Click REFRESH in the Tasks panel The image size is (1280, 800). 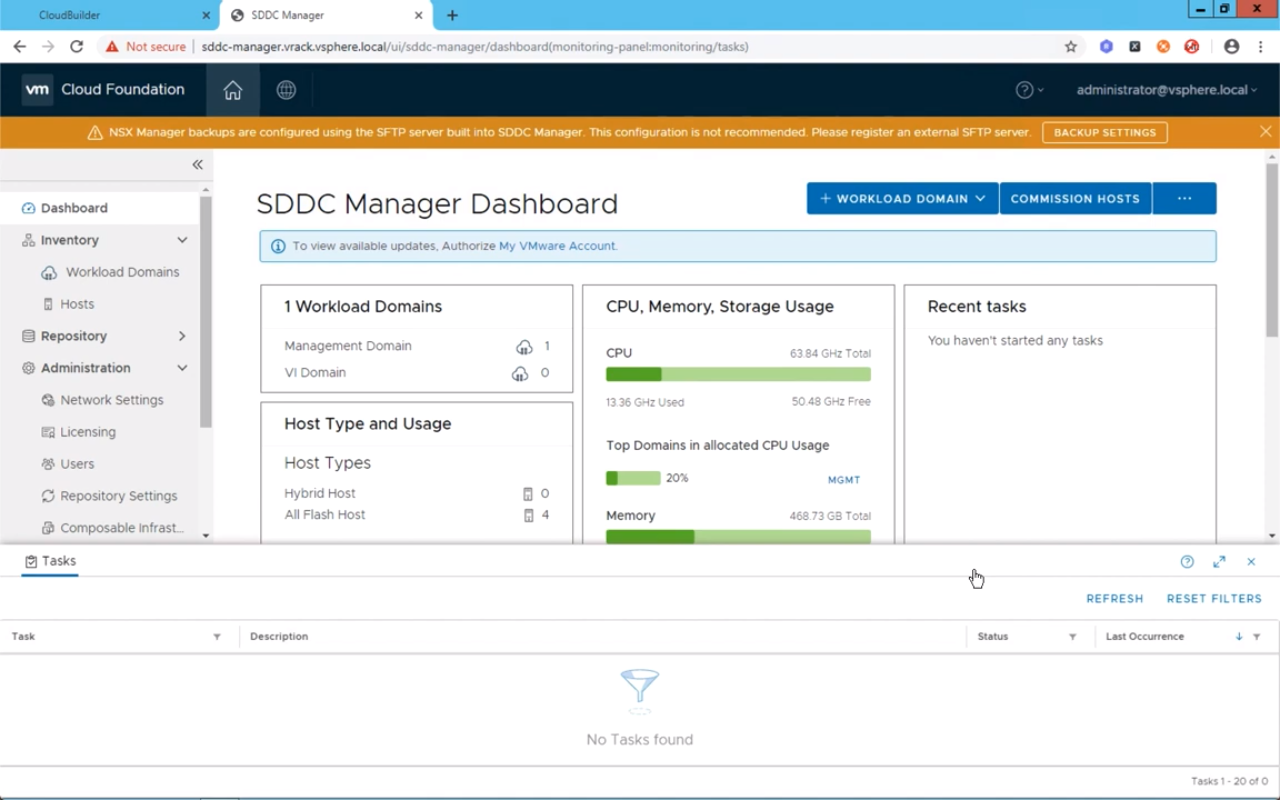click(1114, 599)
